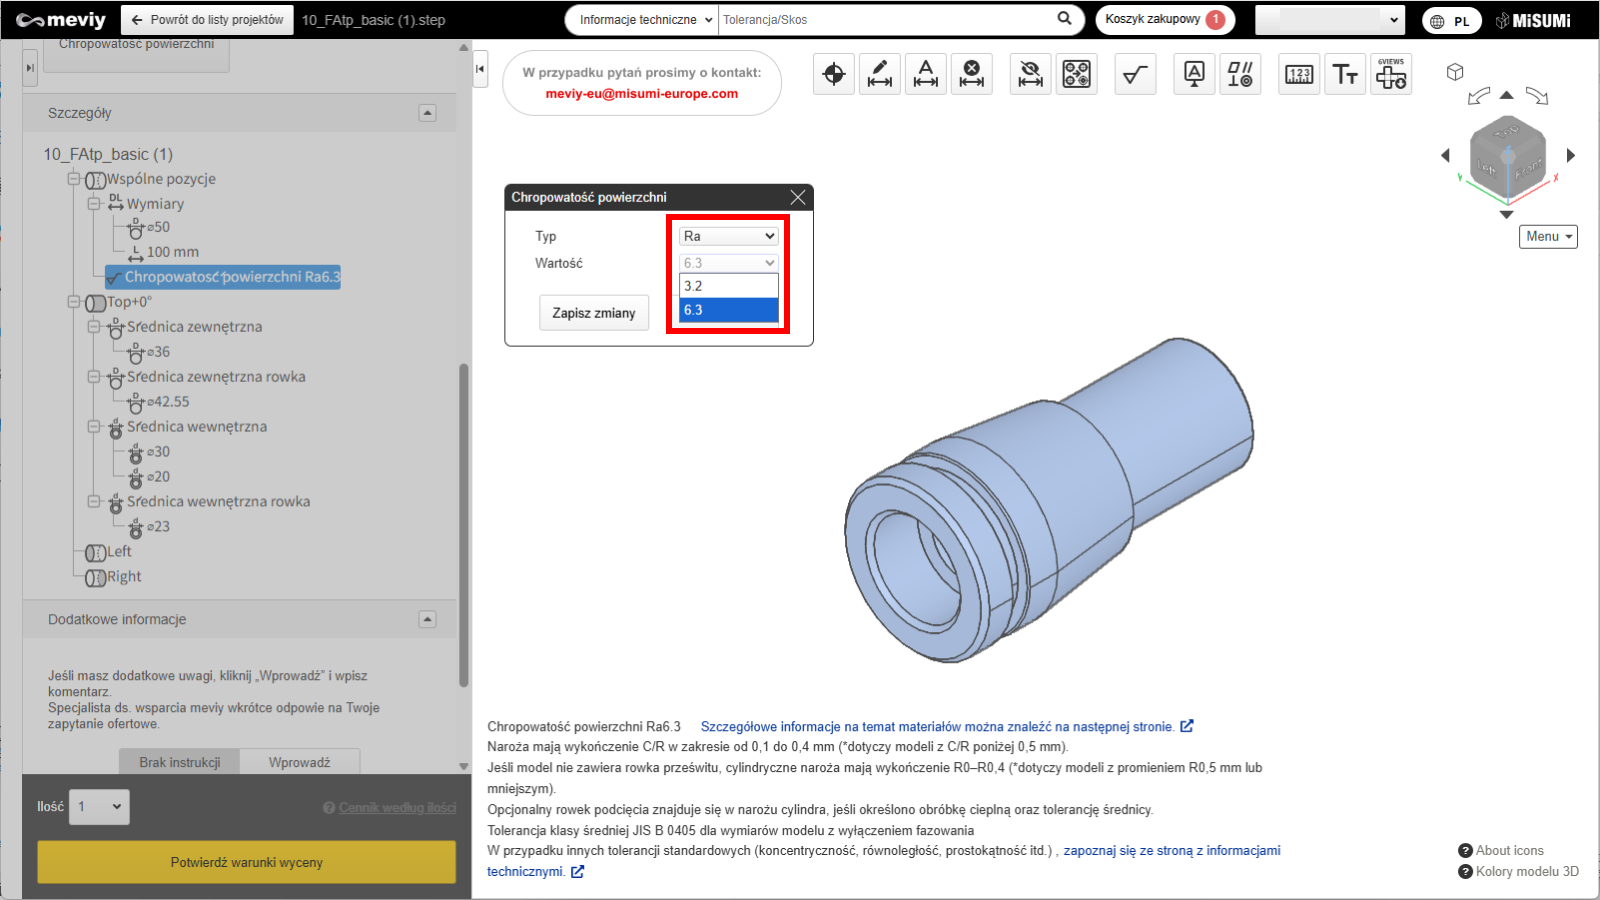Select the delete dimension tool icon

point(971,74)
